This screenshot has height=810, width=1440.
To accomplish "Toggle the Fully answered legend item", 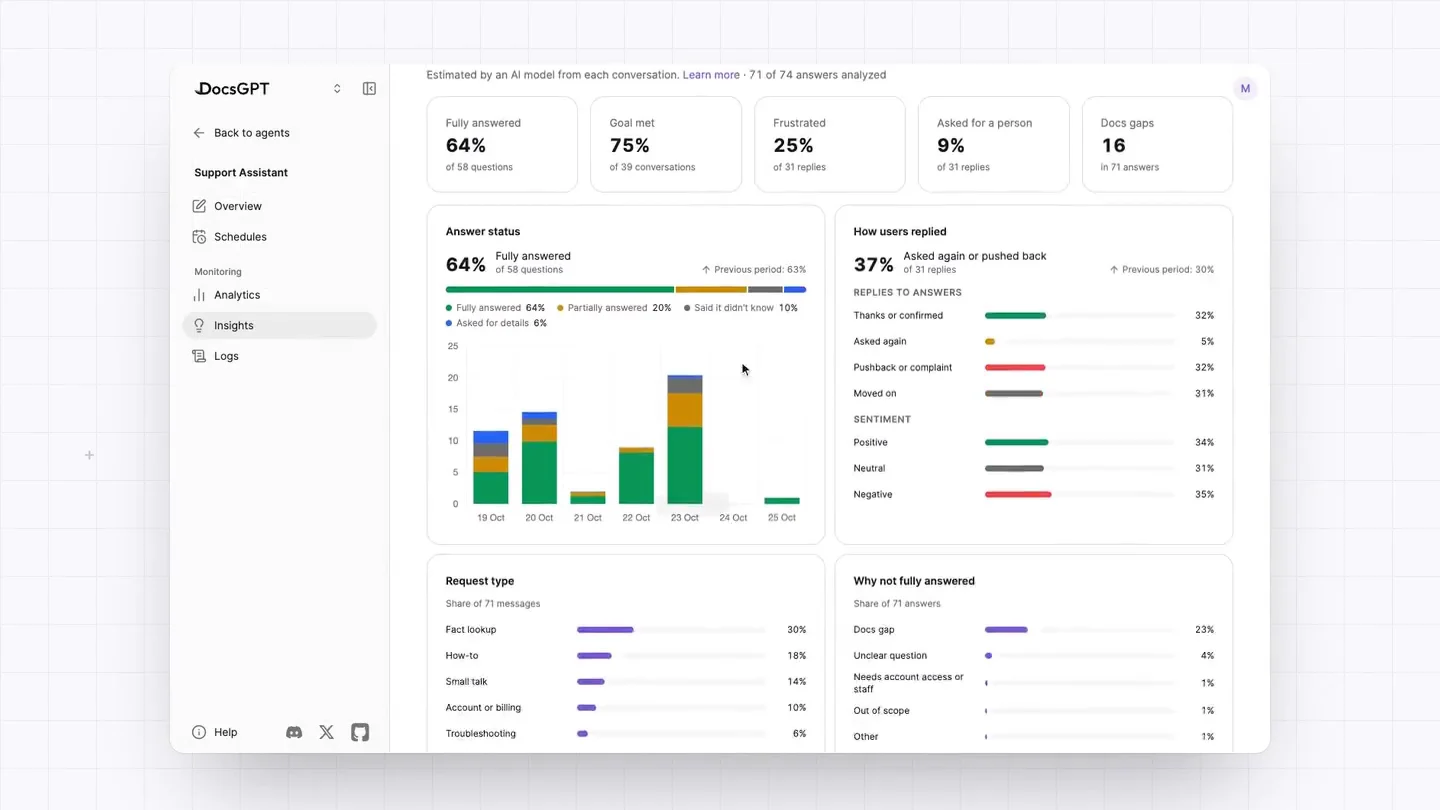I will coord(495,308).
